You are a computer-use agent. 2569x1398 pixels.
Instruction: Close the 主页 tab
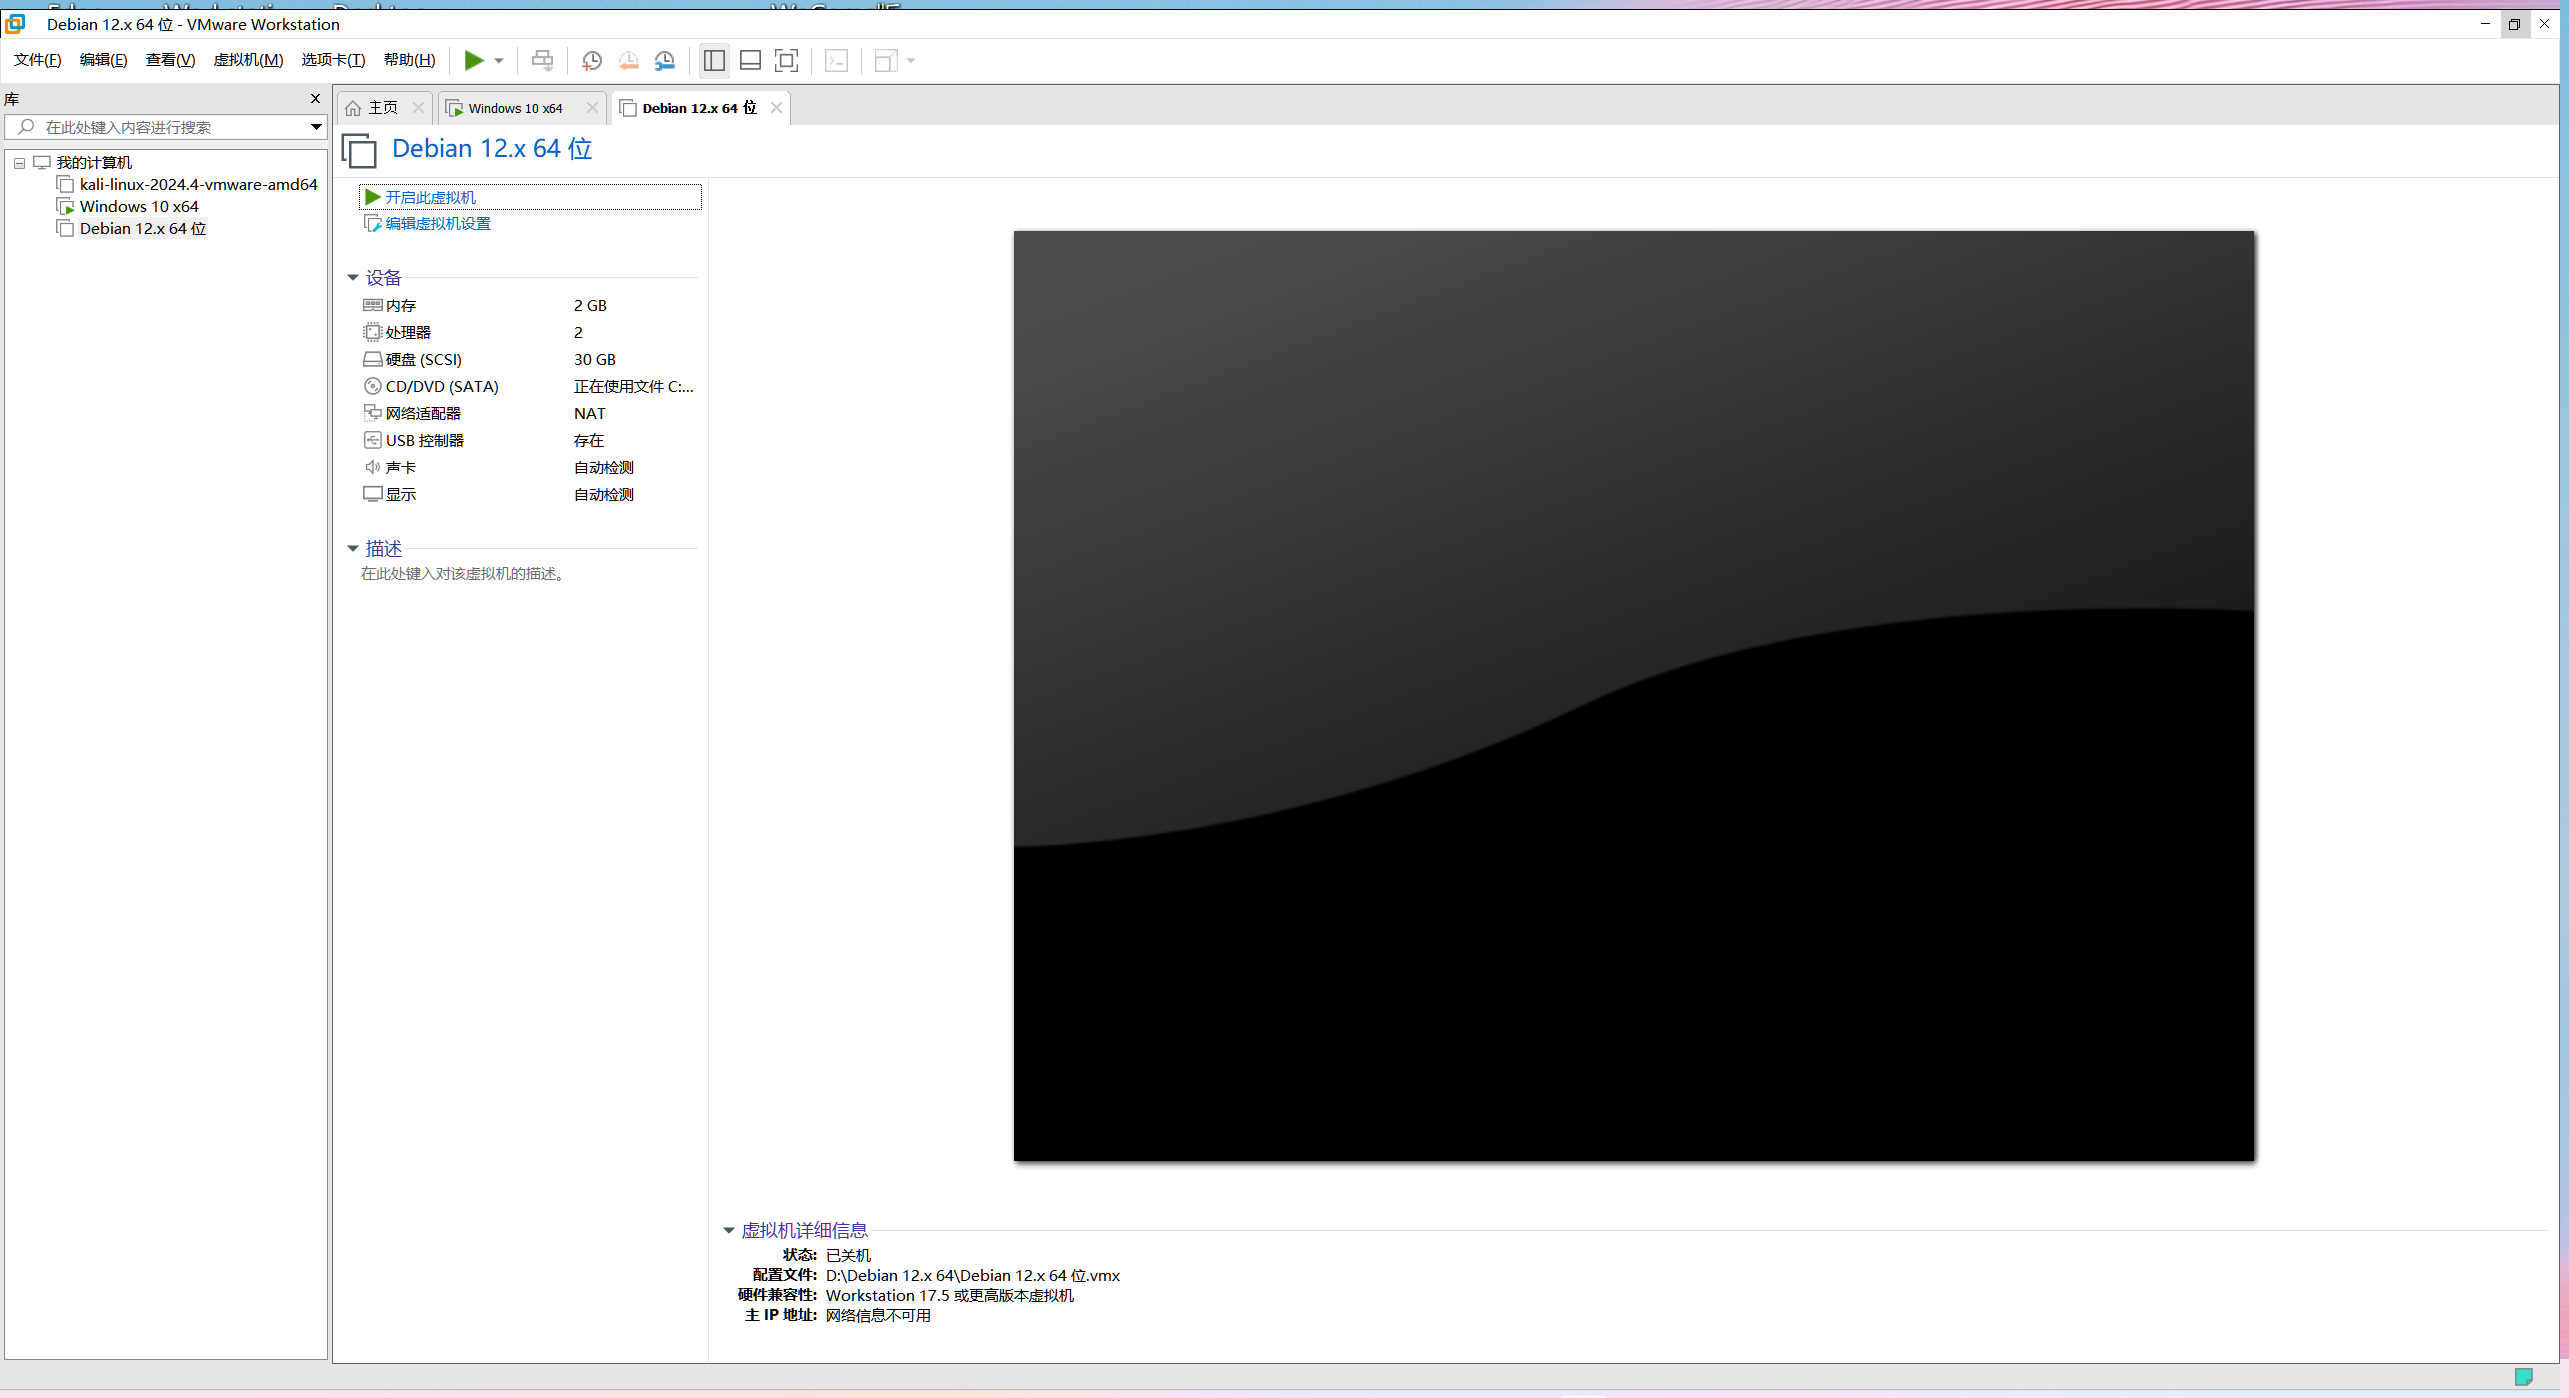tap(418, 108)
